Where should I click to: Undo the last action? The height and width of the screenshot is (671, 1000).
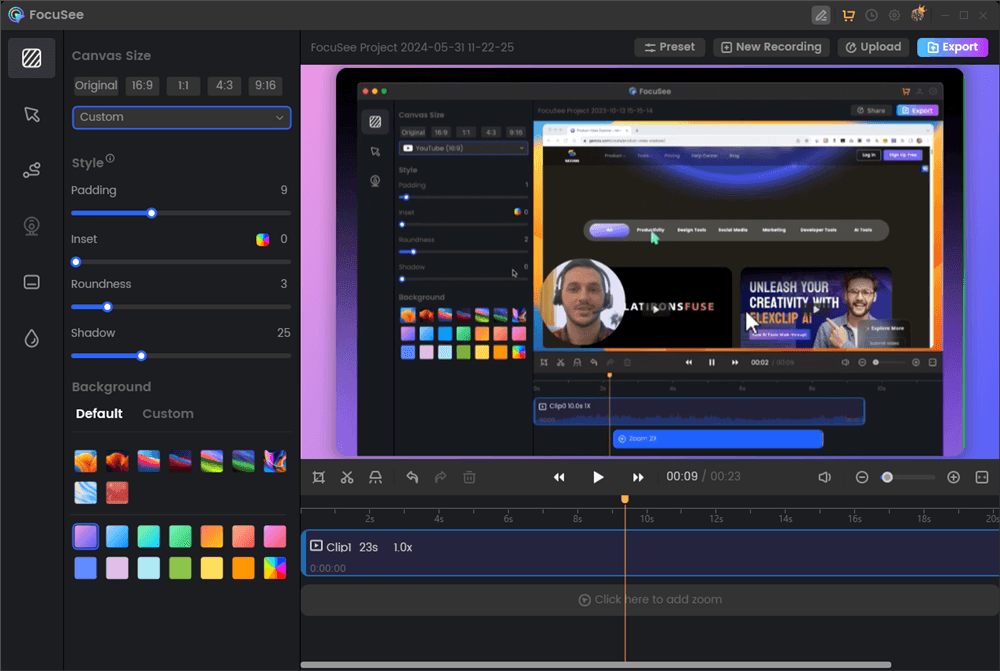(x=412, y=477)
